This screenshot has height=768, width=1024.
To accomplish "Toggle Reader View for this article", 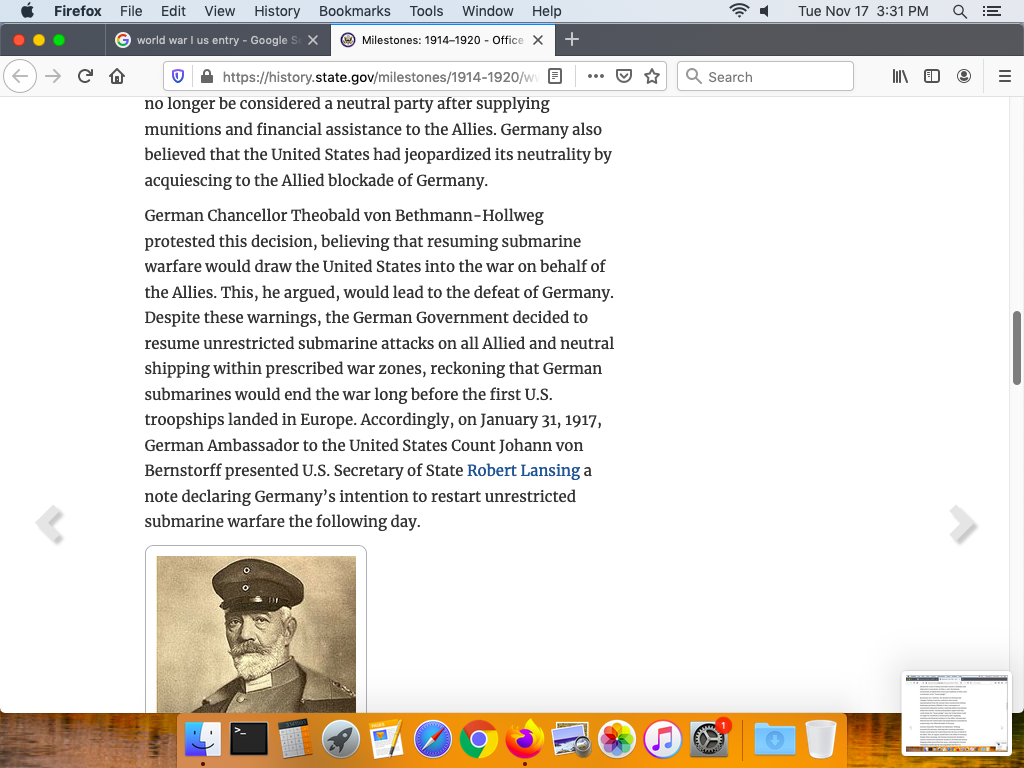I will tap(556, 77).
